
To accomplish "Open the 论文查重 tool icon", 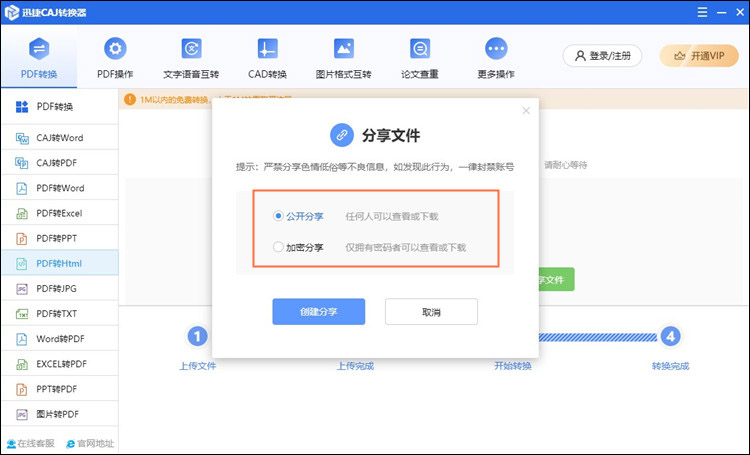I will coord(420,49).
